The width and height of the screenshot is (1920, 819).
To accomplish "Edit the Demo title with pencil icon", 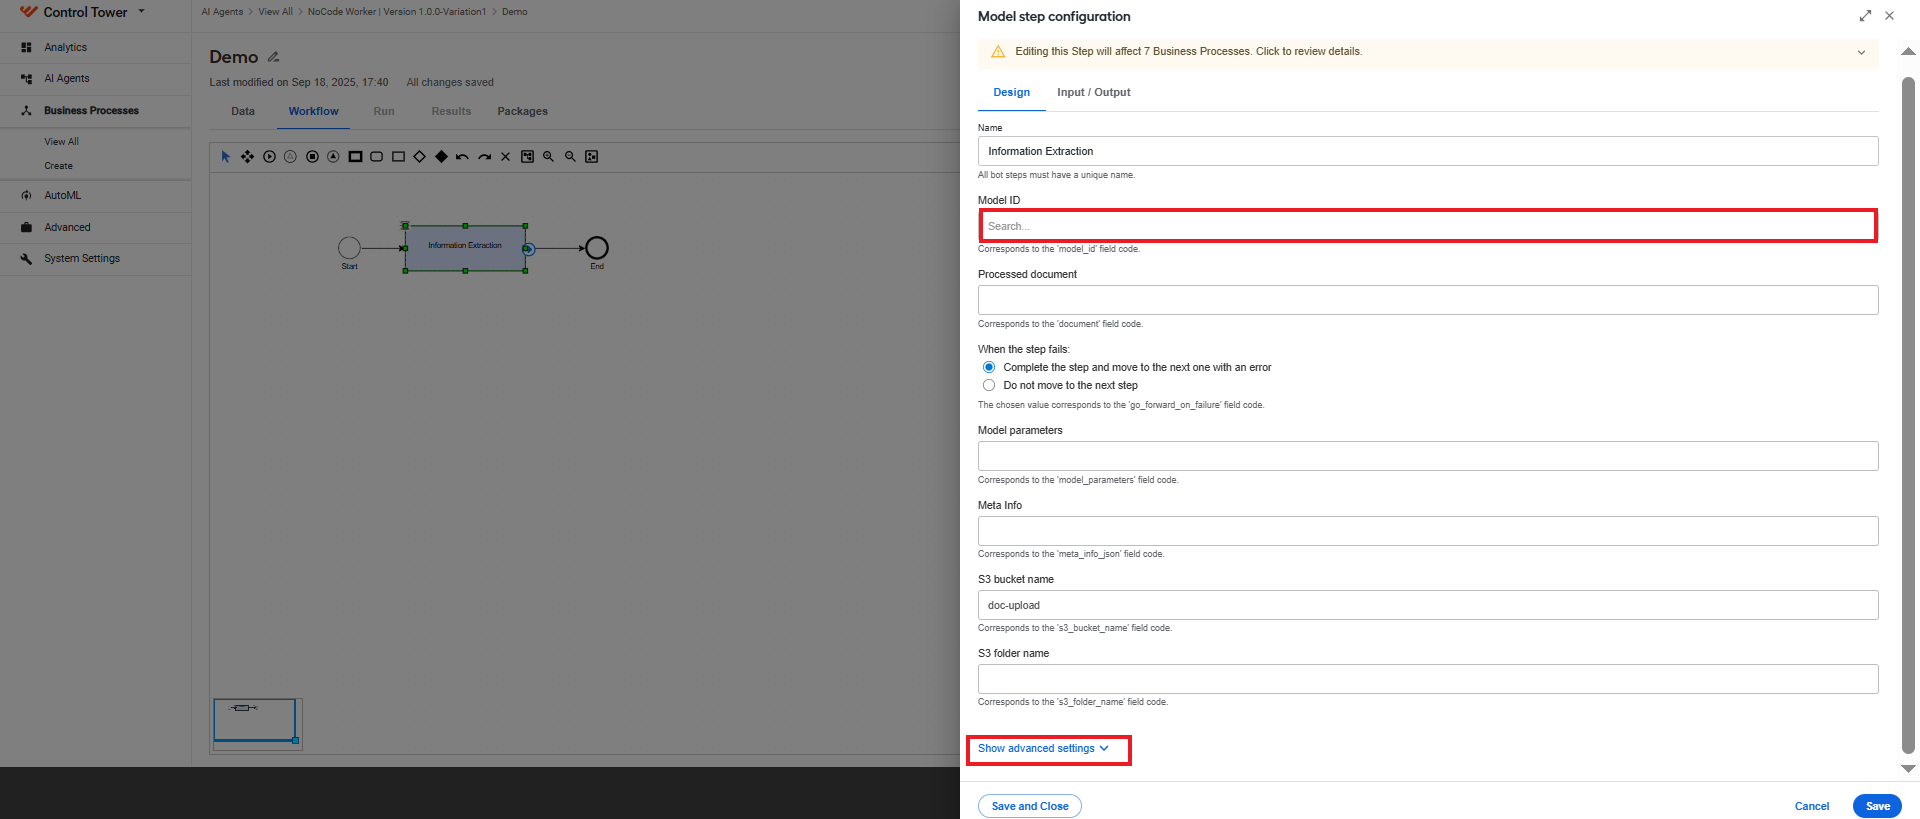I will click(273, 57).
